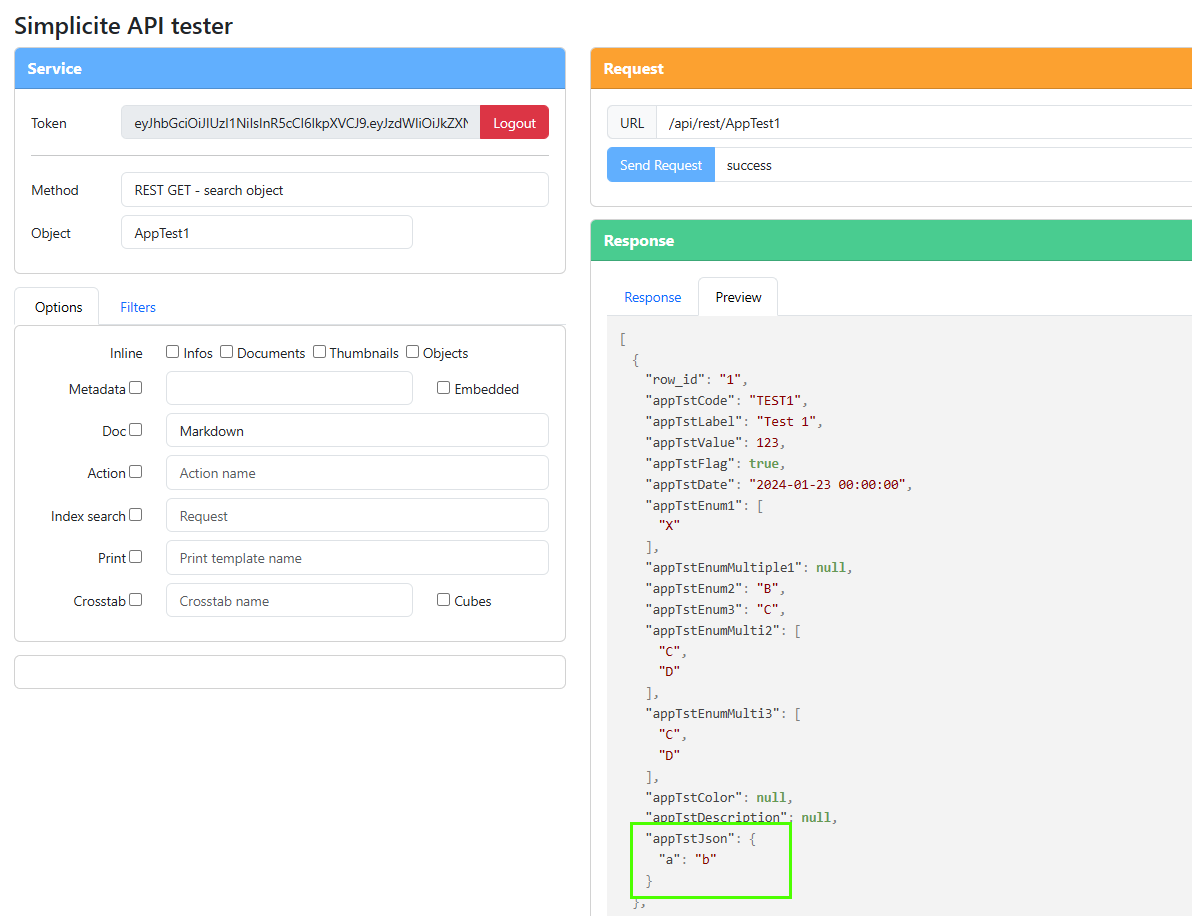This screenshot has width=1192, height=916.
Task: Click the Send Request button
Action: click(x=660, y=165)
